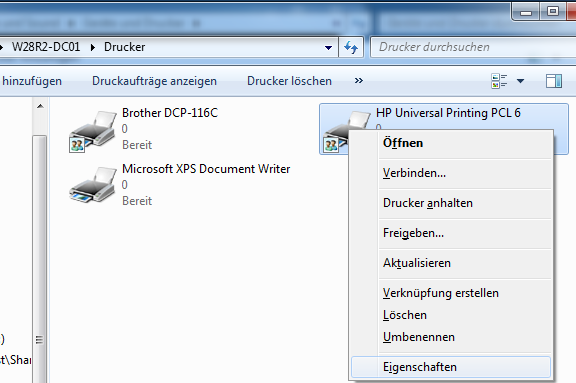This screenshot has width=576, height=383.
Task: Click Drucker löschen toolbar button
Action: tap(289, 81)
